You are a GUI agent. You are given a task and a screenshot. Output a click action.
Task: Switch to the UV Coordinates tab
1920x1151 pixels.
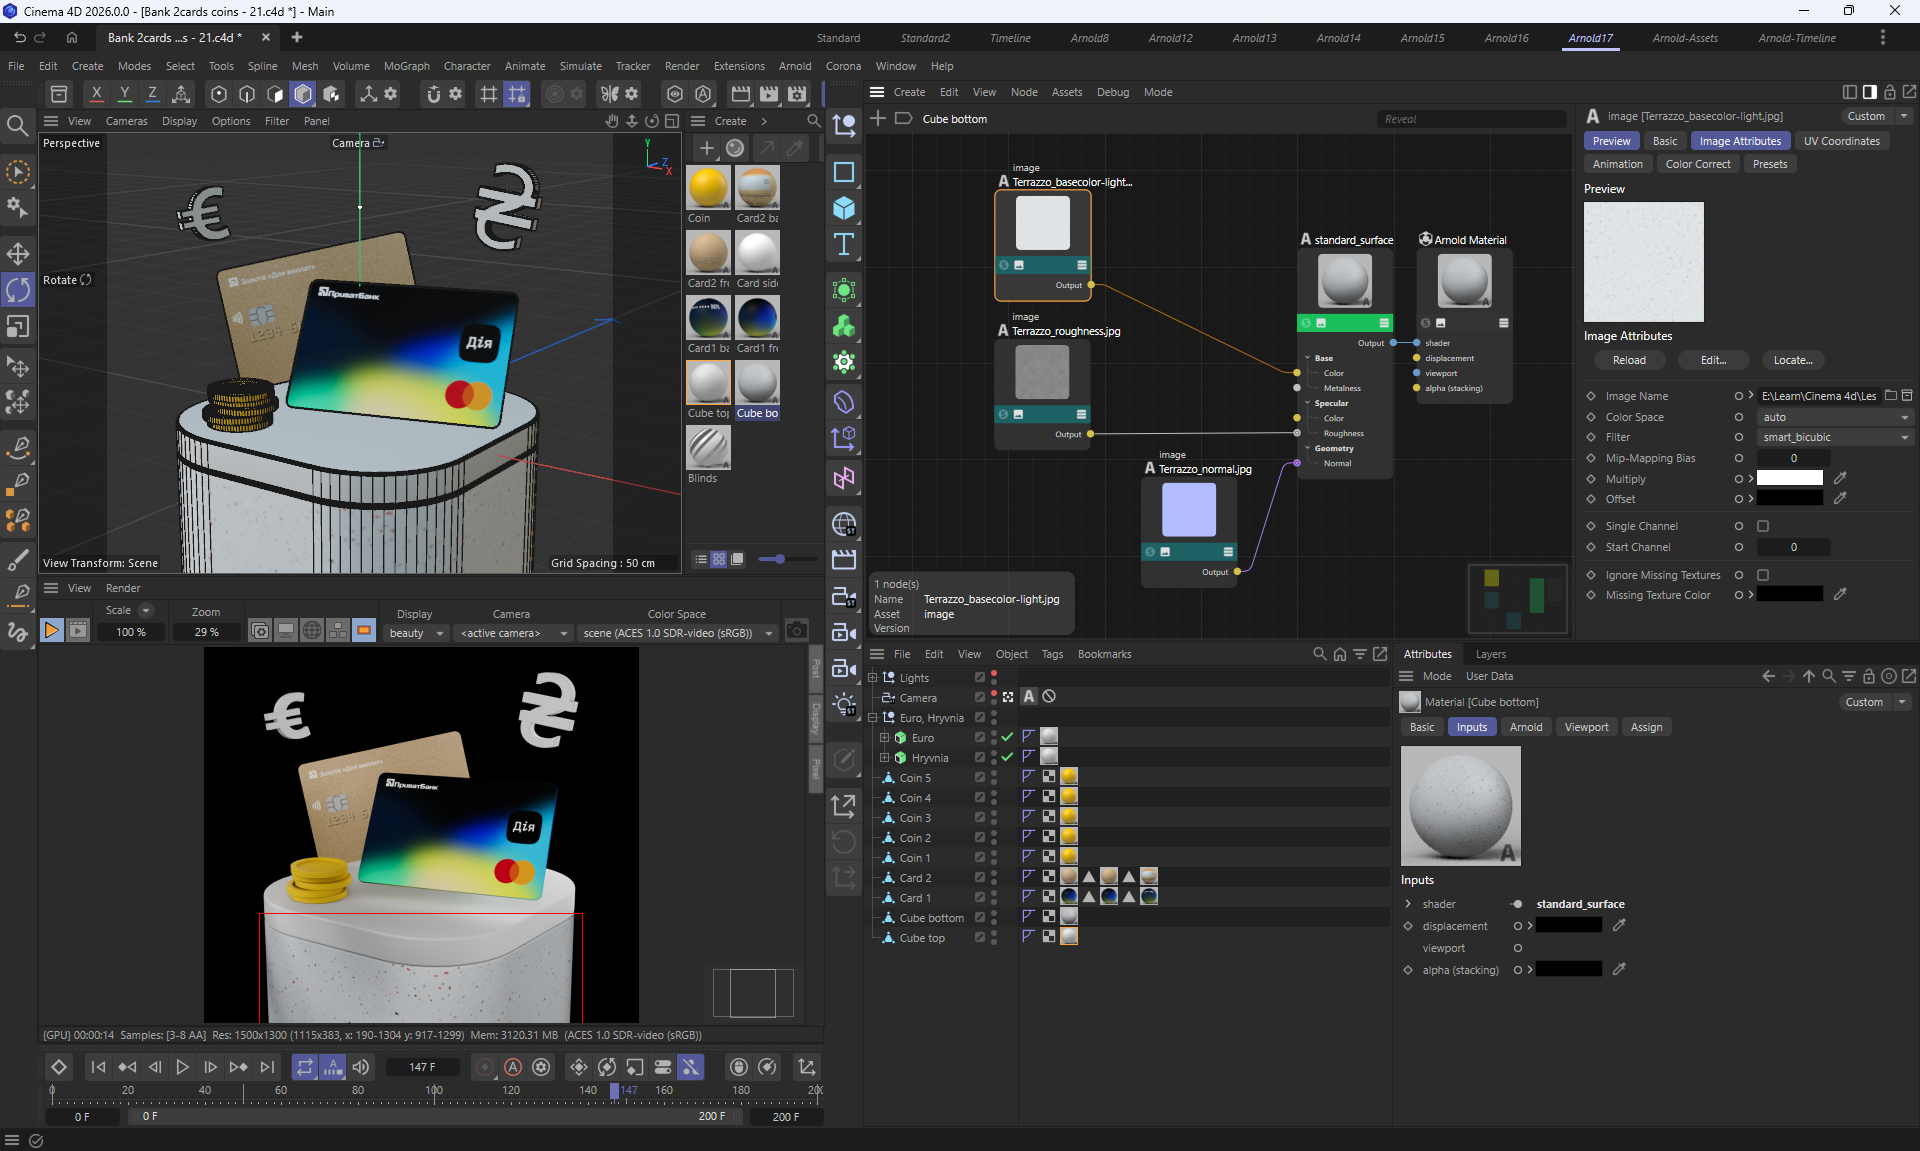pyautogui.click(x=1841, y=141)
